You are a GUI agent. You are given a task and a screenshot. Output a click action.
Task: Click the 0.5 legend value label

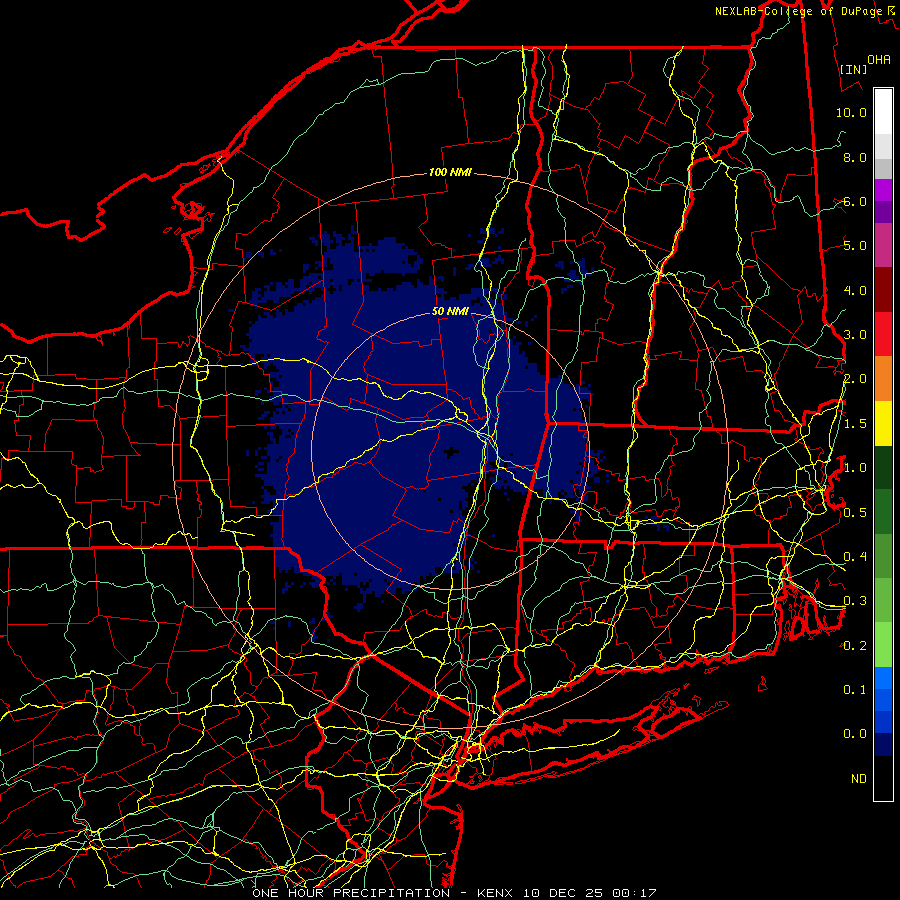(855, 512)
